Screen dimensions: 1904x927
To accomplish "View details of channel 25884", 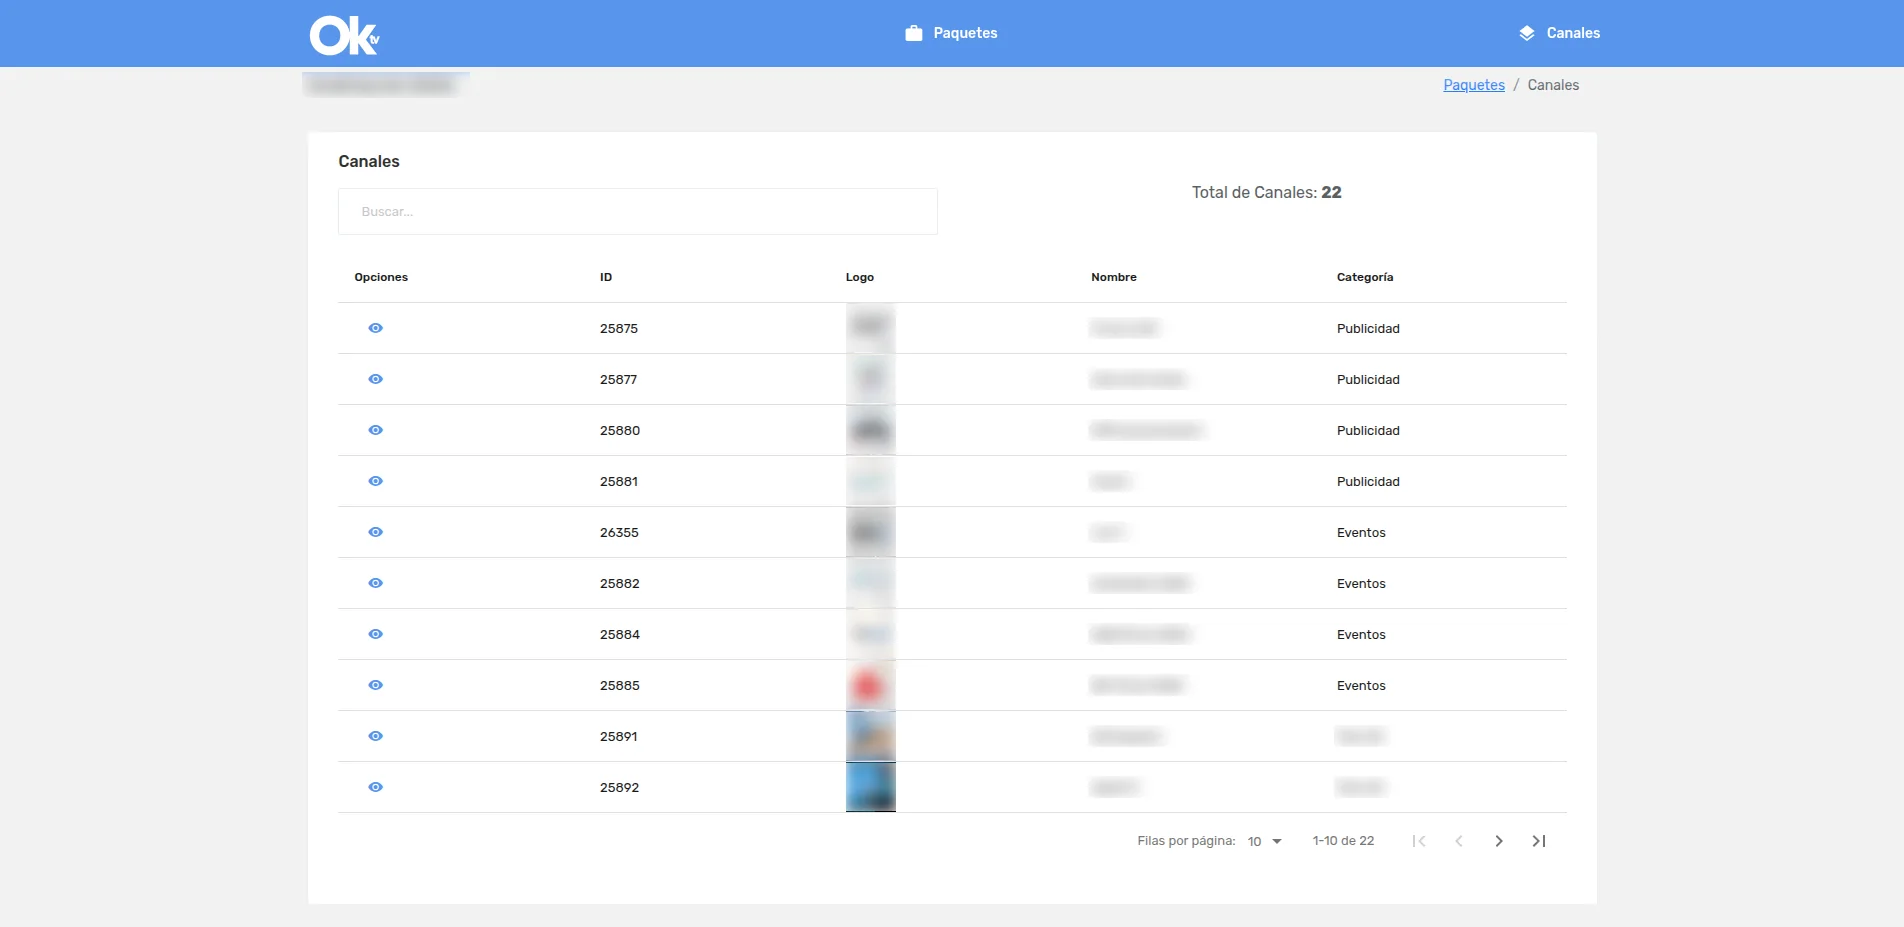I will (x=375, y=634).
